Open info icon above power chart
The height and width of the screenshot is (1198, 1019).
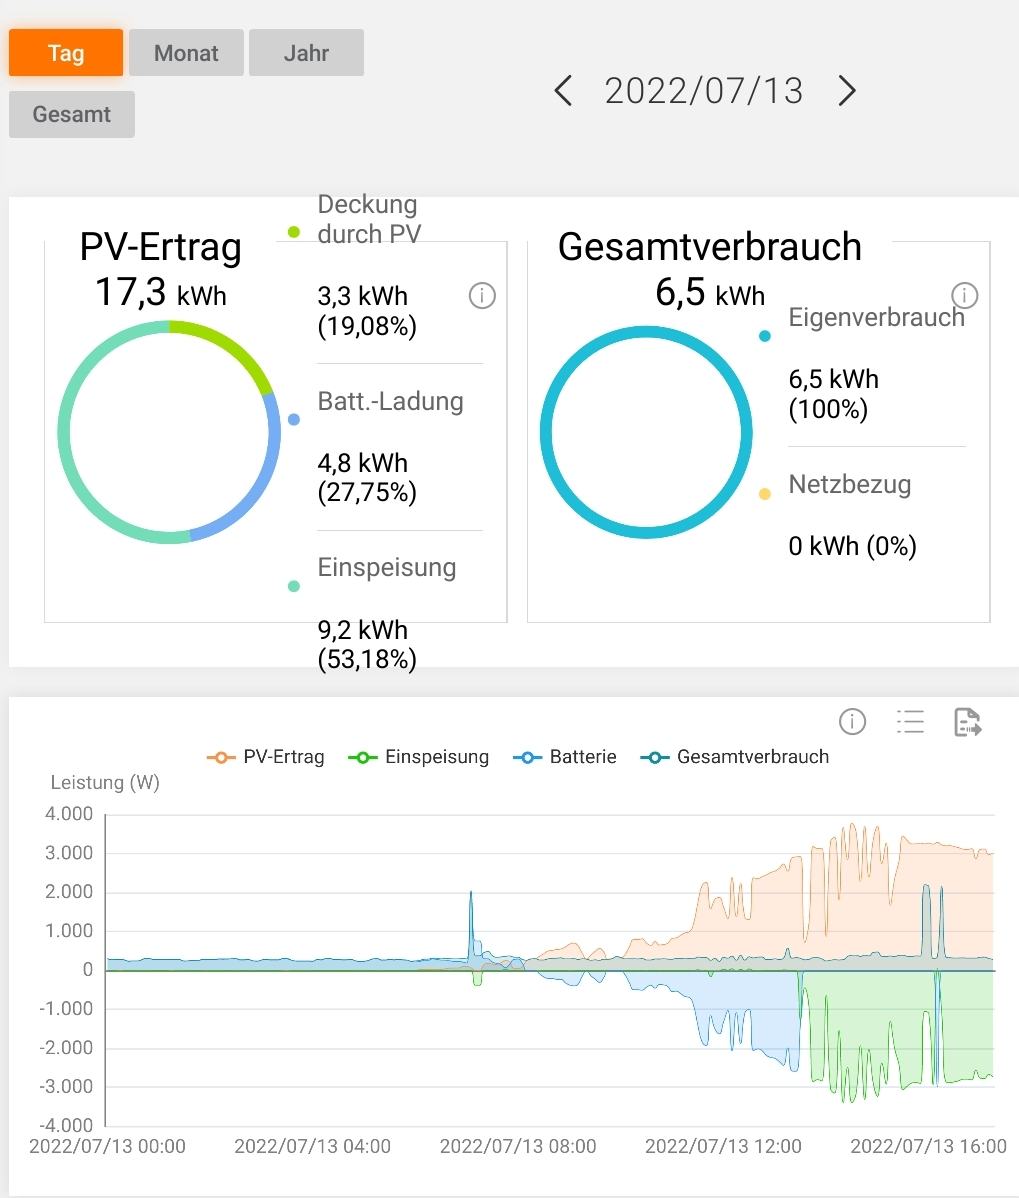click(852, 721)
